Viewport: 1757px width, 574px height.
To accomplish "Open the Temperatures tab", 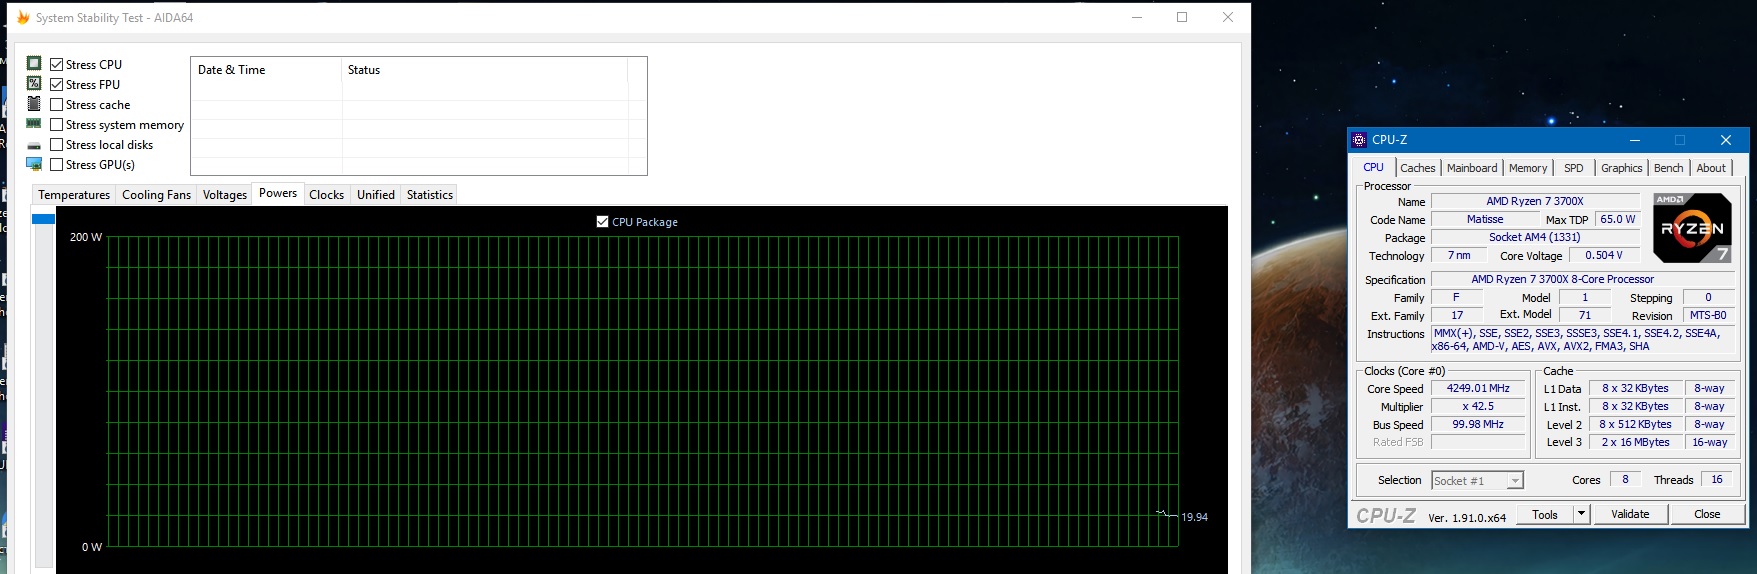I will coord(74,195).
